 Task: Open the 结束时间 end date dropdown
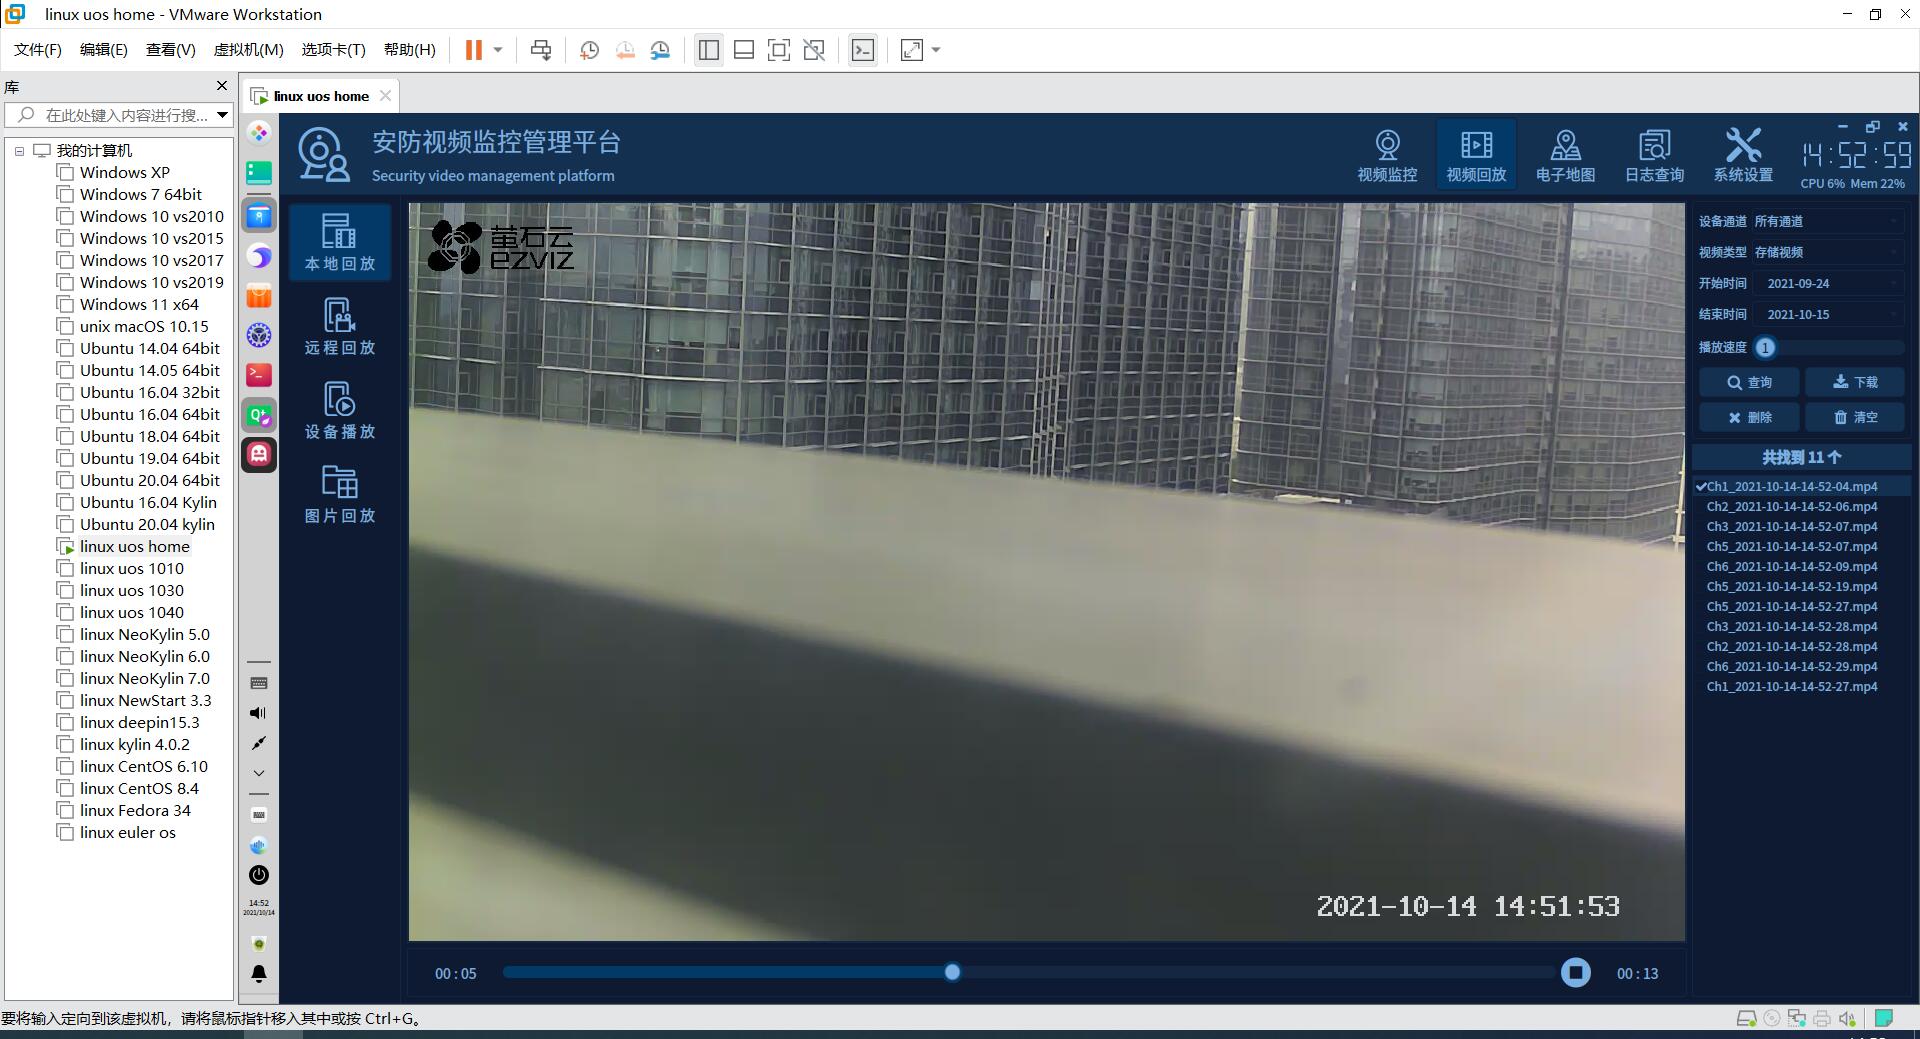pyautogui.click(x=1826, y=314)
